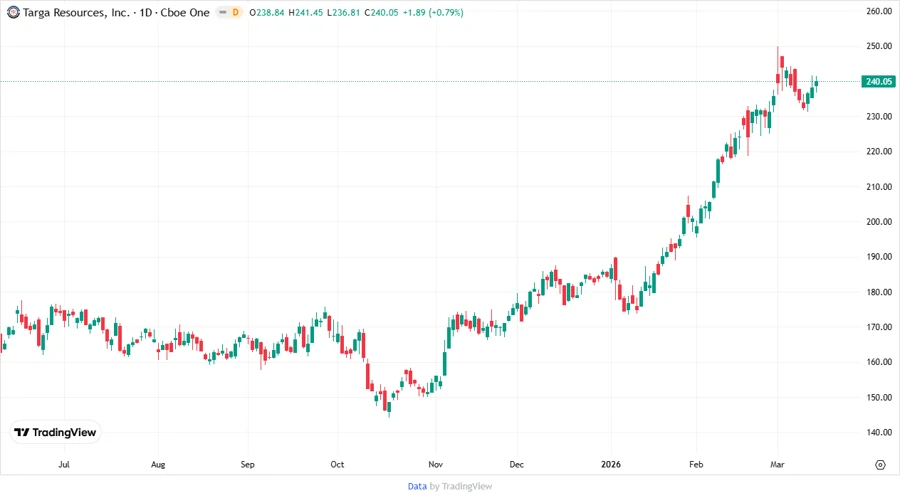Click the Feb label on time axis
The width and height of the screenshot is (900, 498).
696,464
